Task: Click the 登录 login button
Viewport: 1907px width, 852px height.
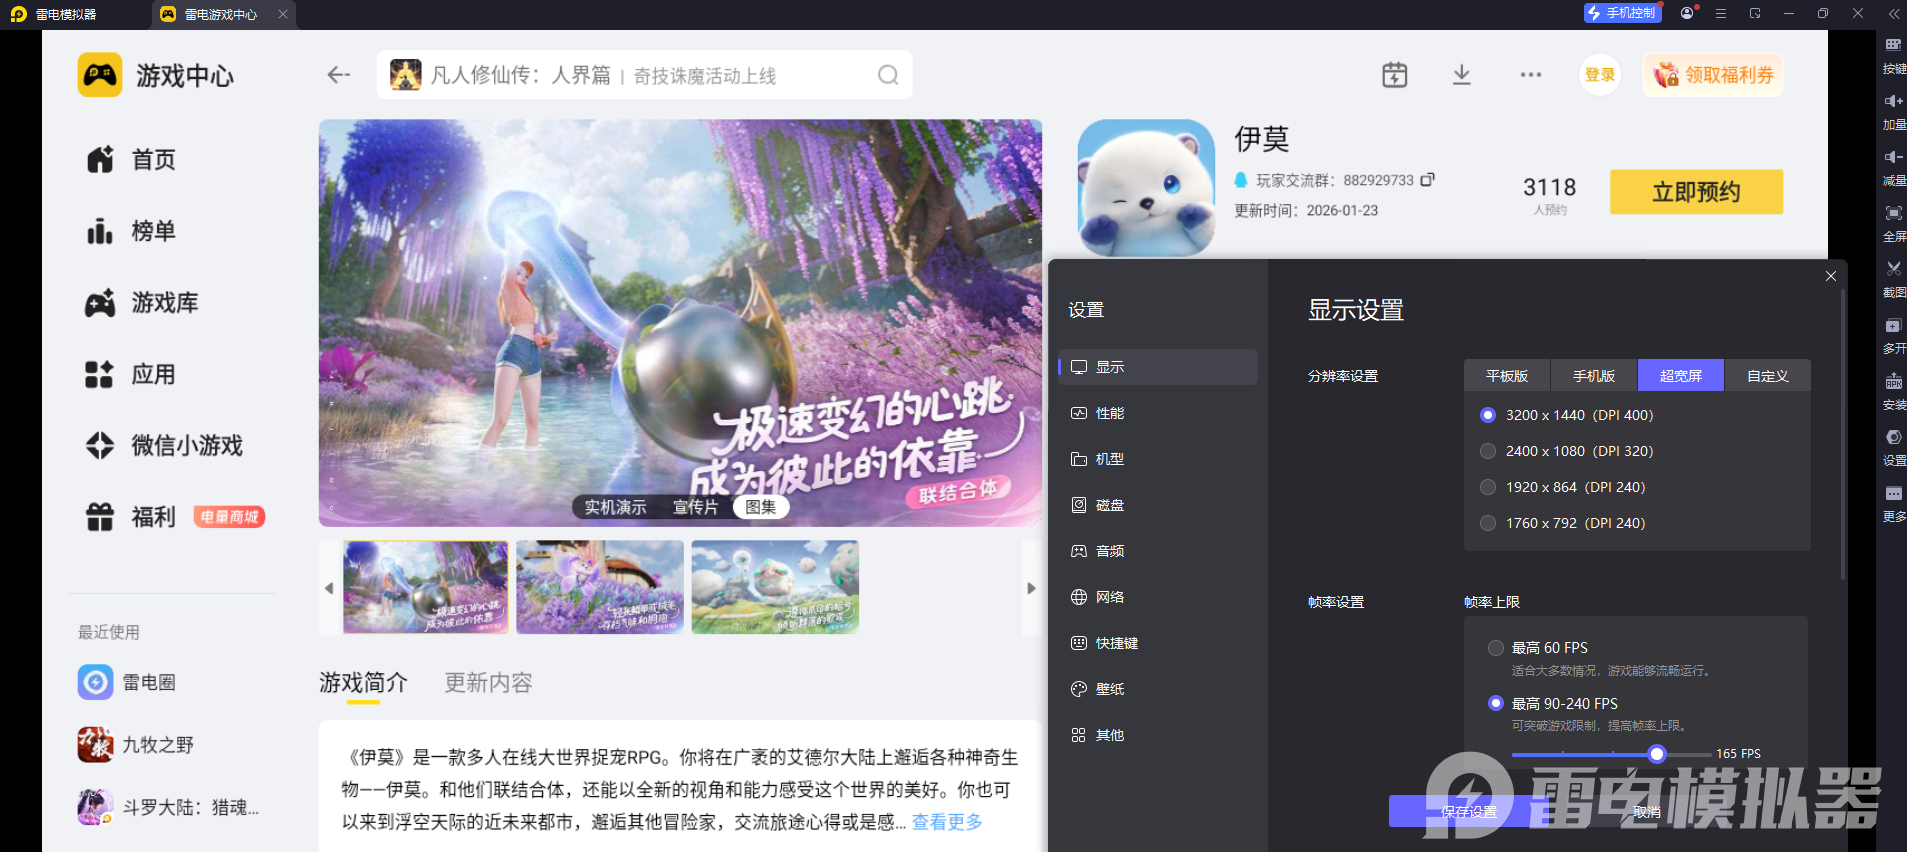Action: point(1600,75)
